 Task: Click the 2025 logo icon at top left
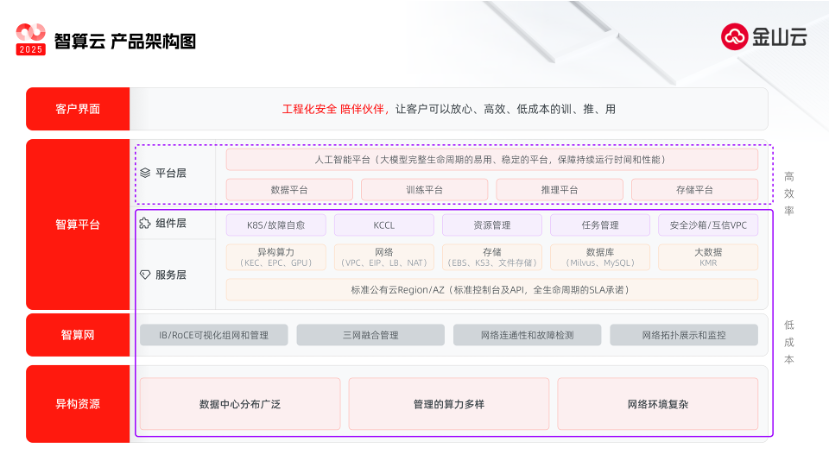[x=31, y=40]
